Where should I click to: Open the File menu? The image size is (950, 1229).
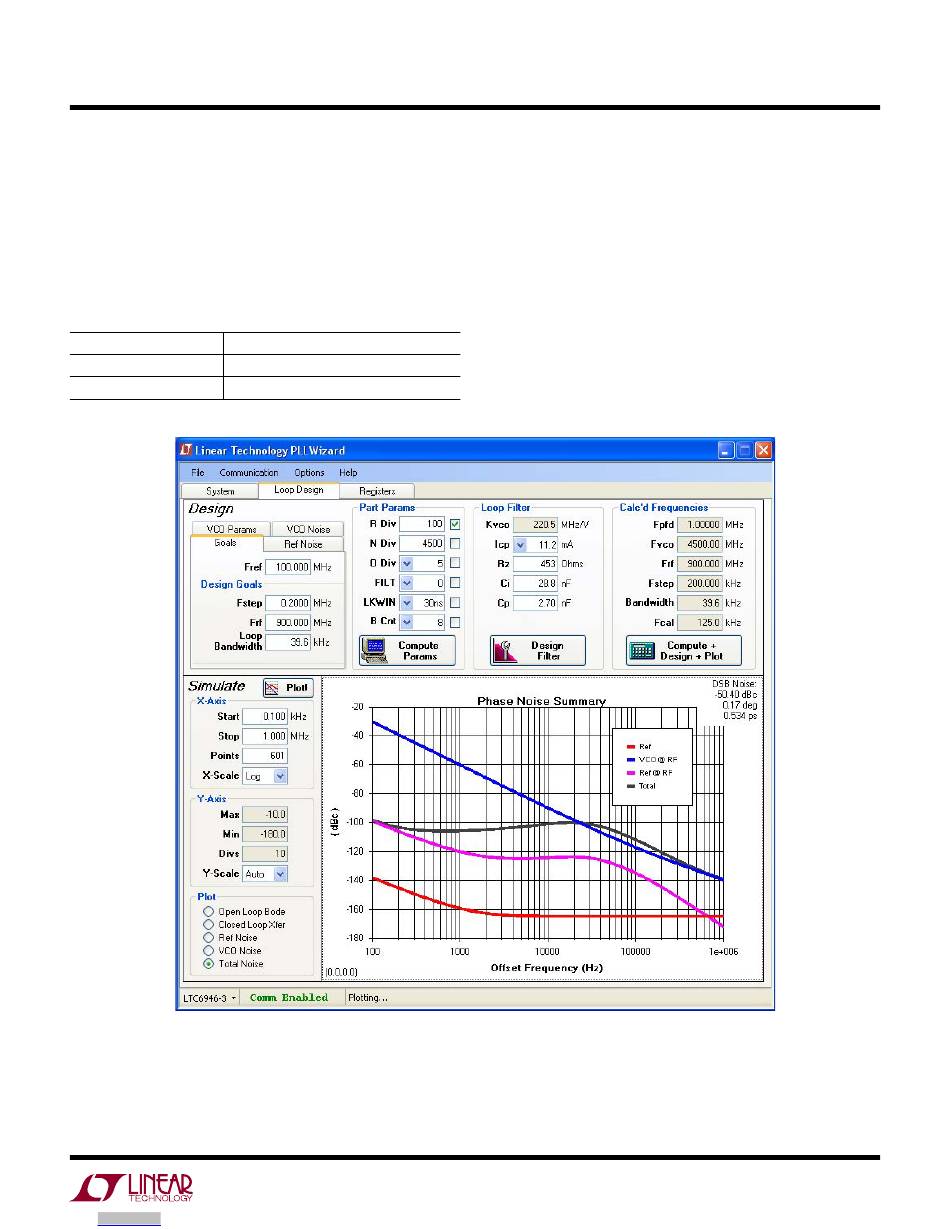198,473
